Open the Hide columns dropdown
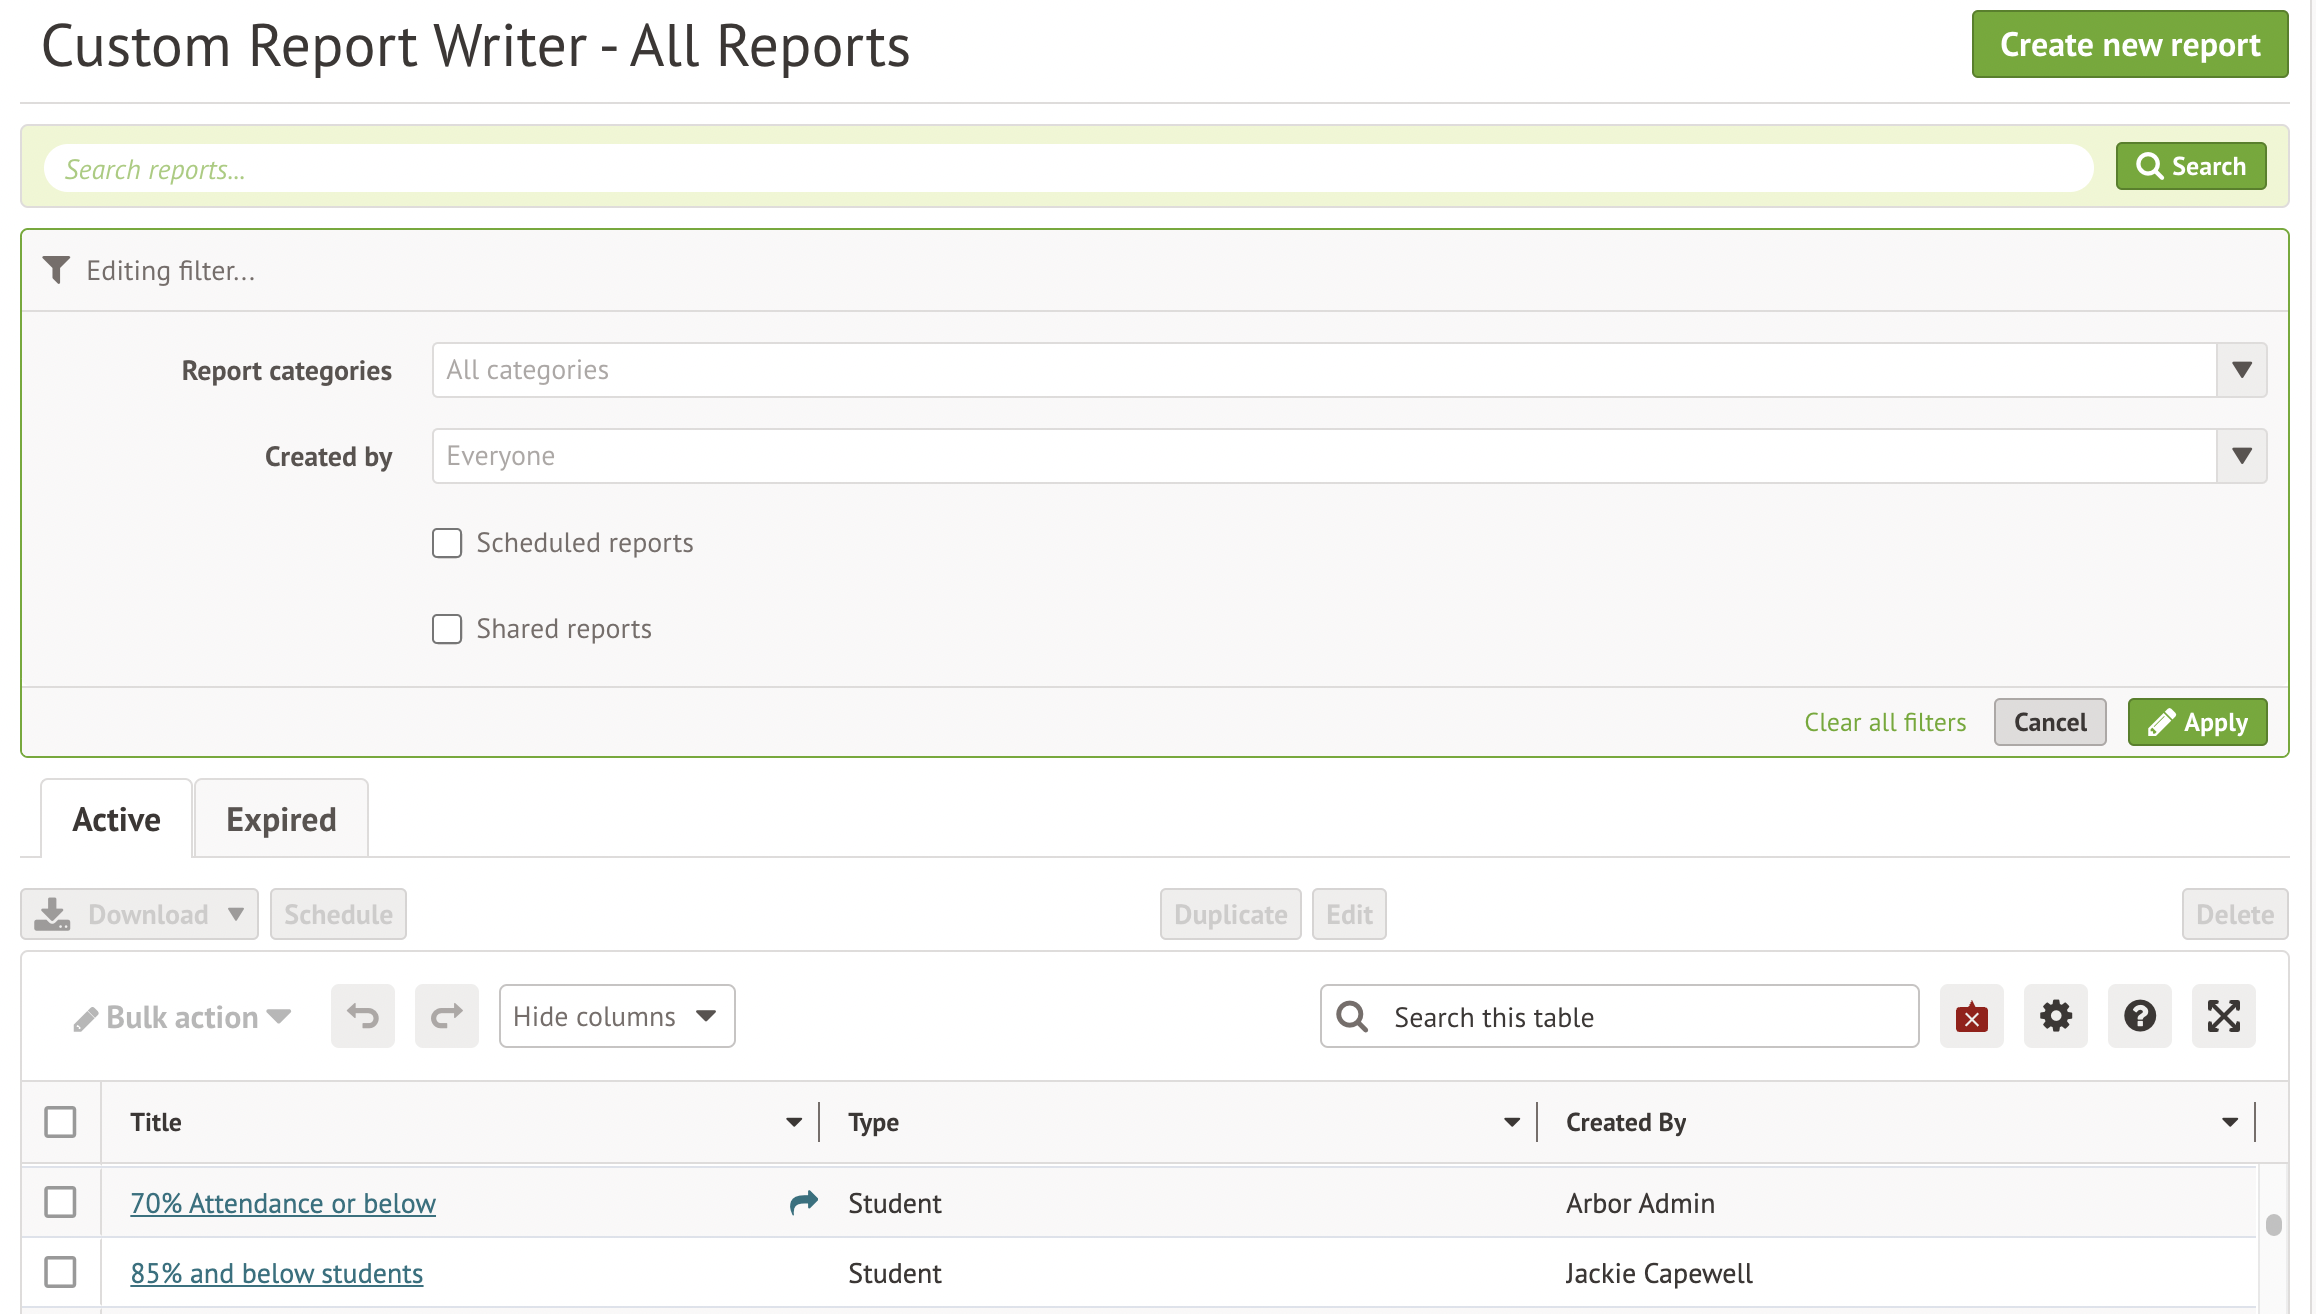This screenshot has width=2316, height=1314. (616, 1016)
